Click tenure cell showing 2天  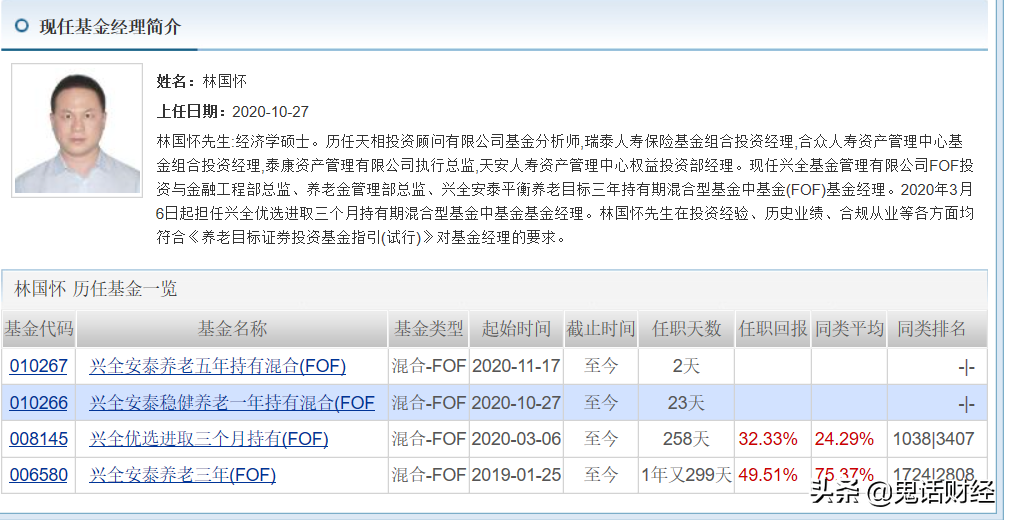686,366
